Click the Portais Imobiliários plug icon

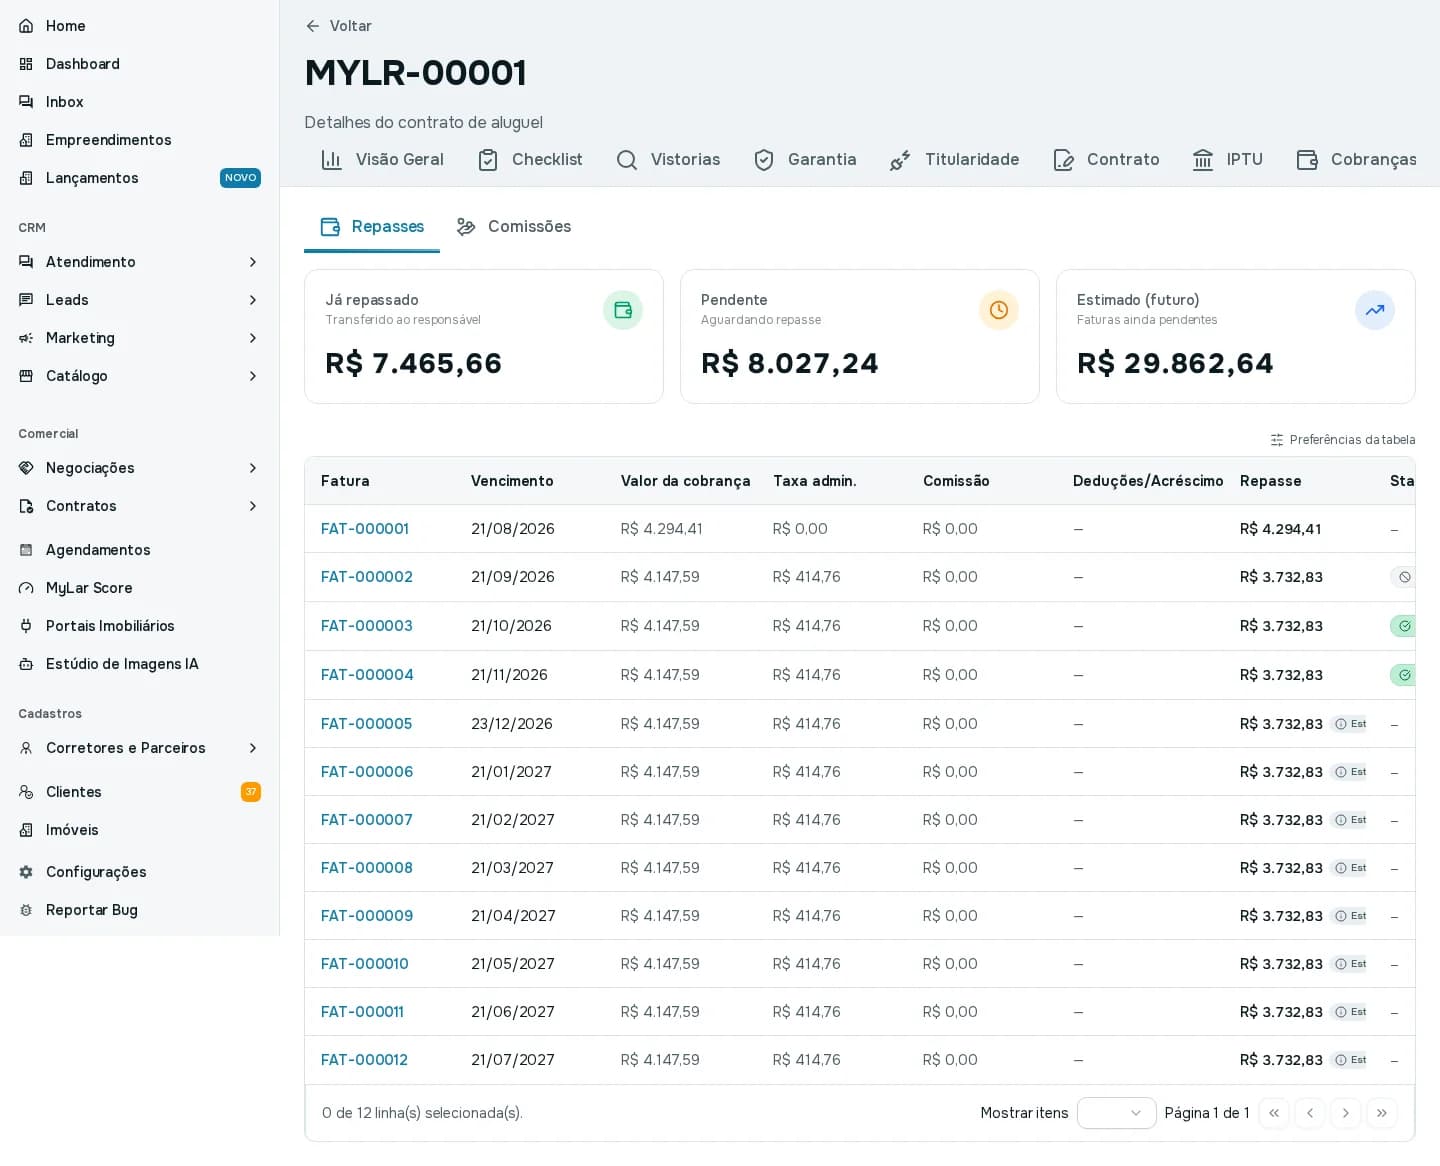[26, 626]
